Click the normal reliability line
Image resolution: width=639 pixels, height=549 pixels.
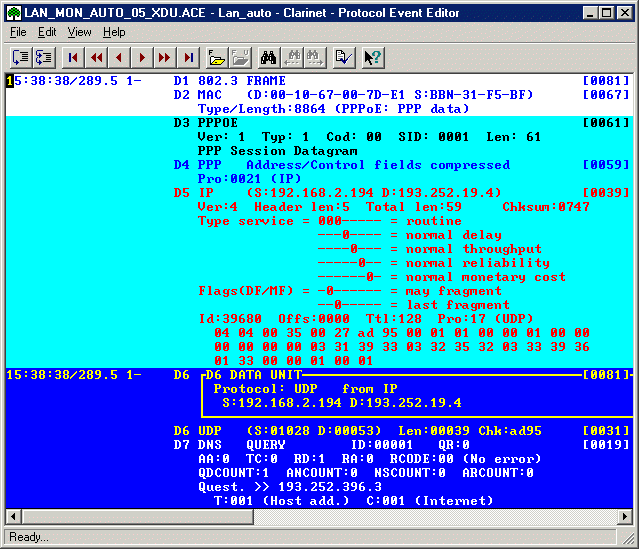tap(434, 263)
